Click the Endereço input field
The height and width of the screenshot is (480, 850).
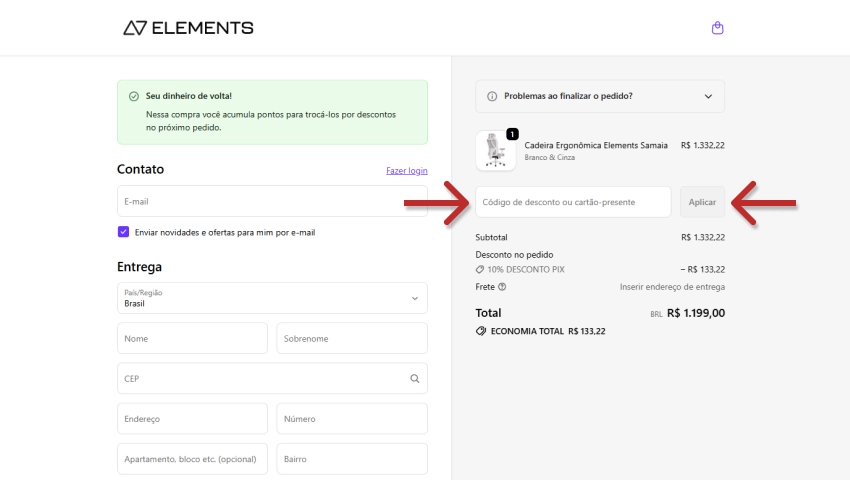click(x=192, y=419)
